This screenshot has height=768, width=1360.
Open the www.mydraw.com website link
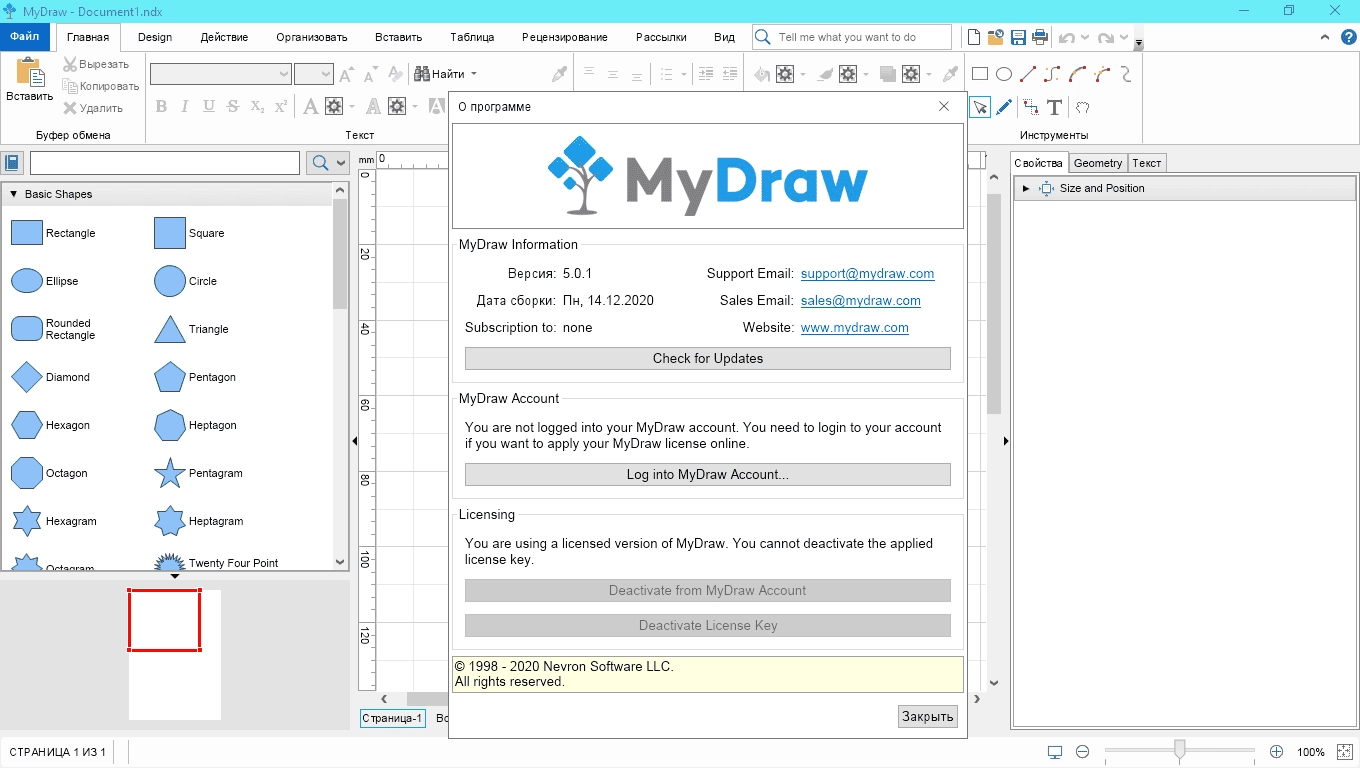point(855,327)
